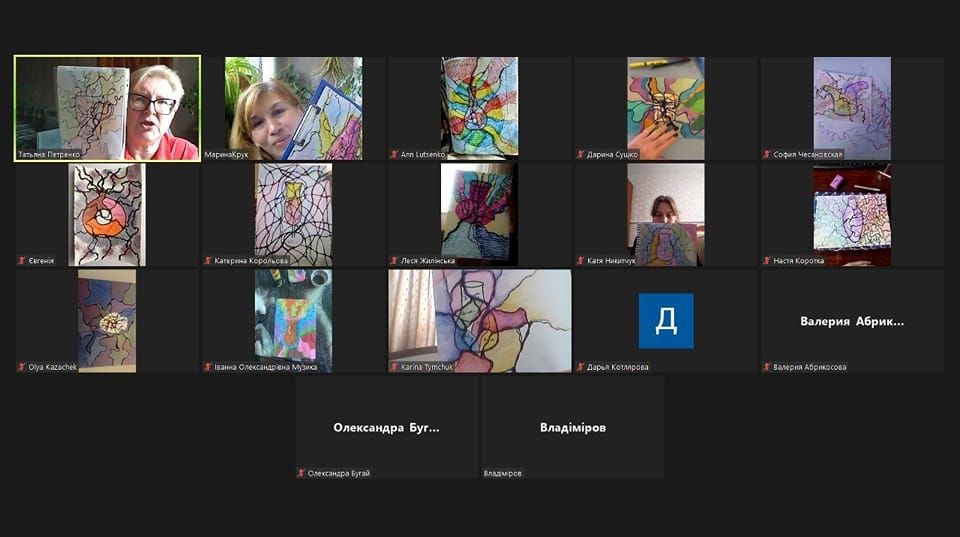The width and height of the screenshot is (960, 537).
Task: Click the Karina Tymchuk name label
Action: tap(429, 367)
